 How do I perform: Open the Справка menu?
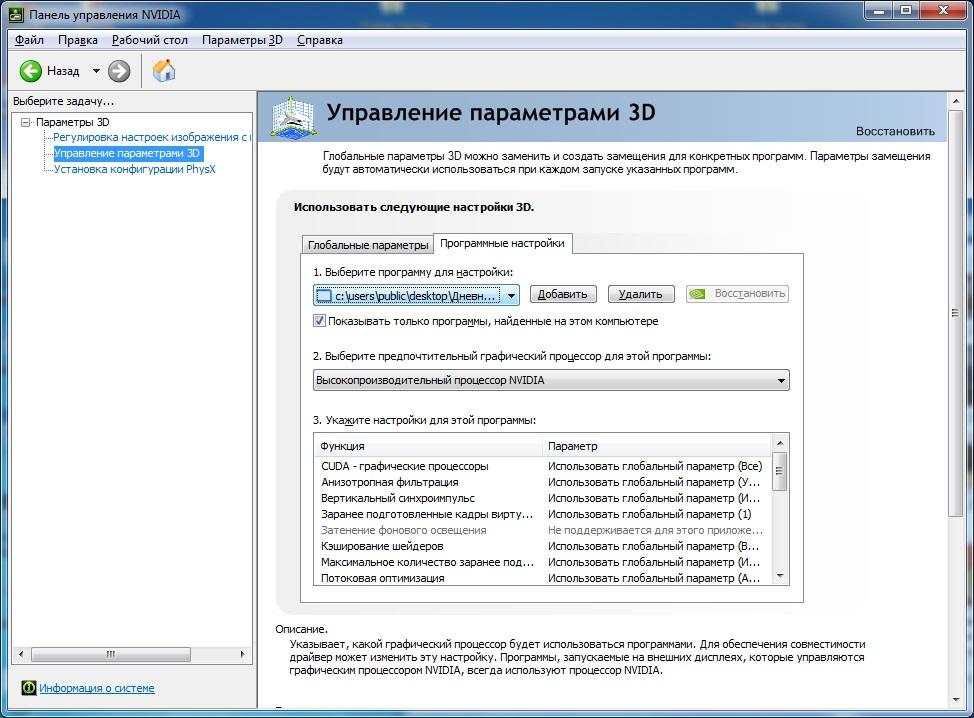point(320,40)
